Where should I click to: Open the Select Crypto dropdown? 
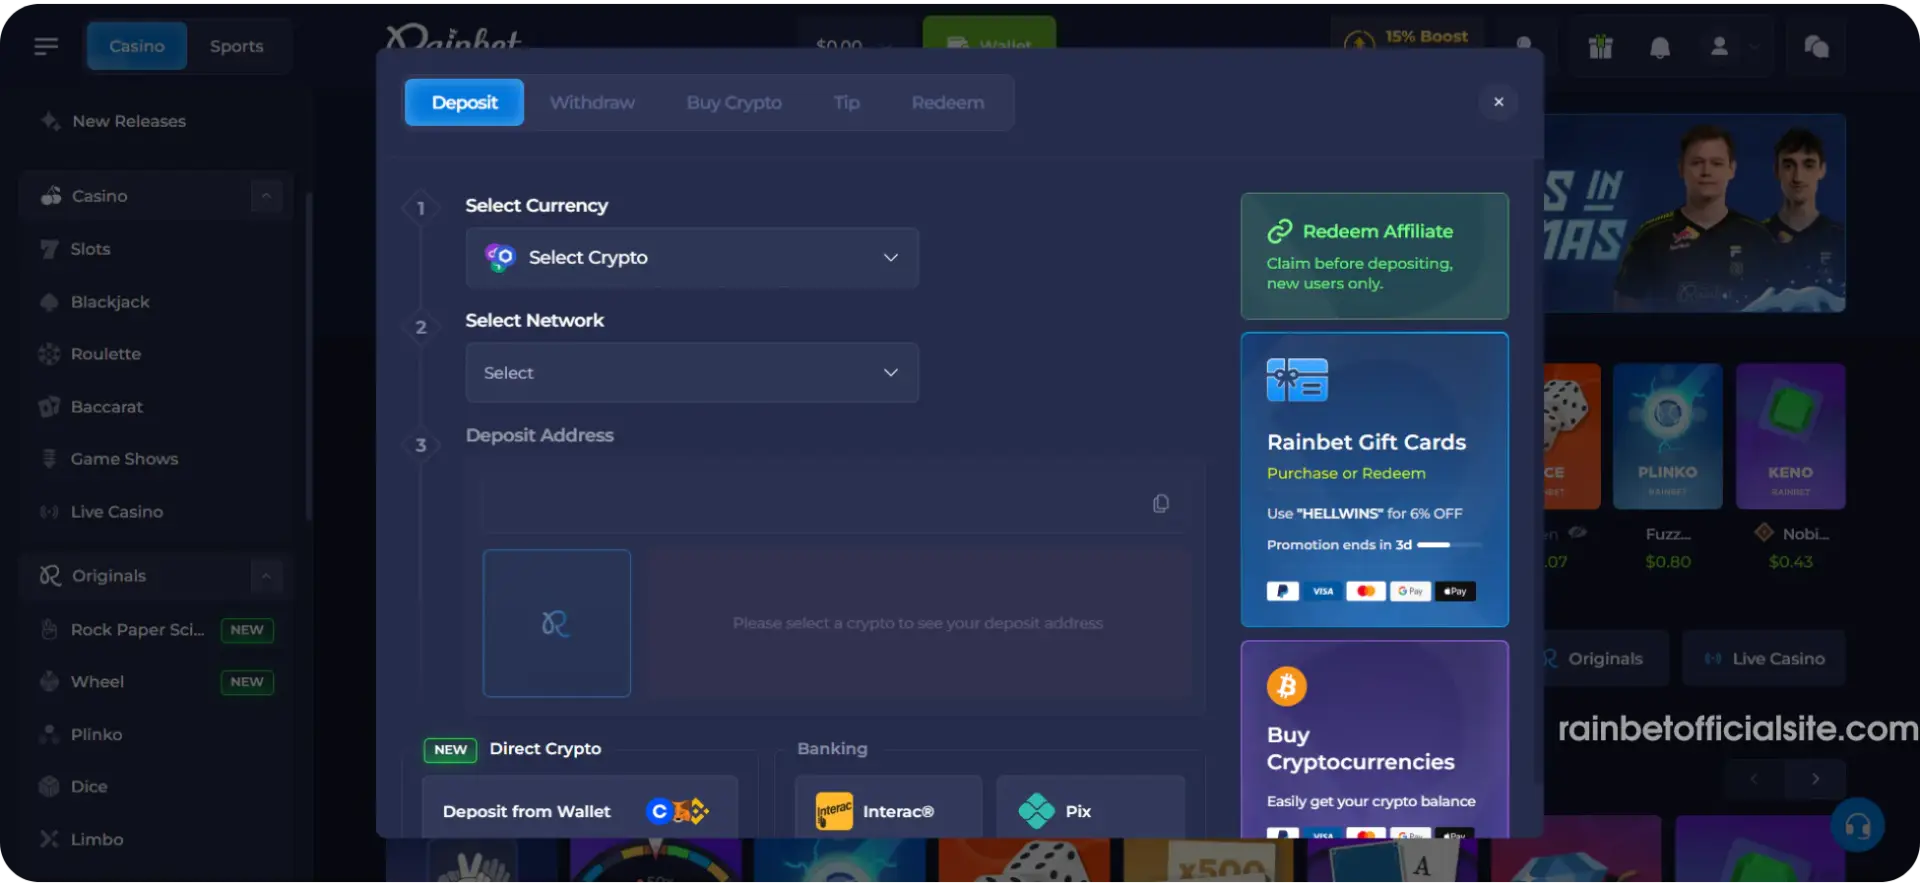pyautogui.click(x=692, y=258)
